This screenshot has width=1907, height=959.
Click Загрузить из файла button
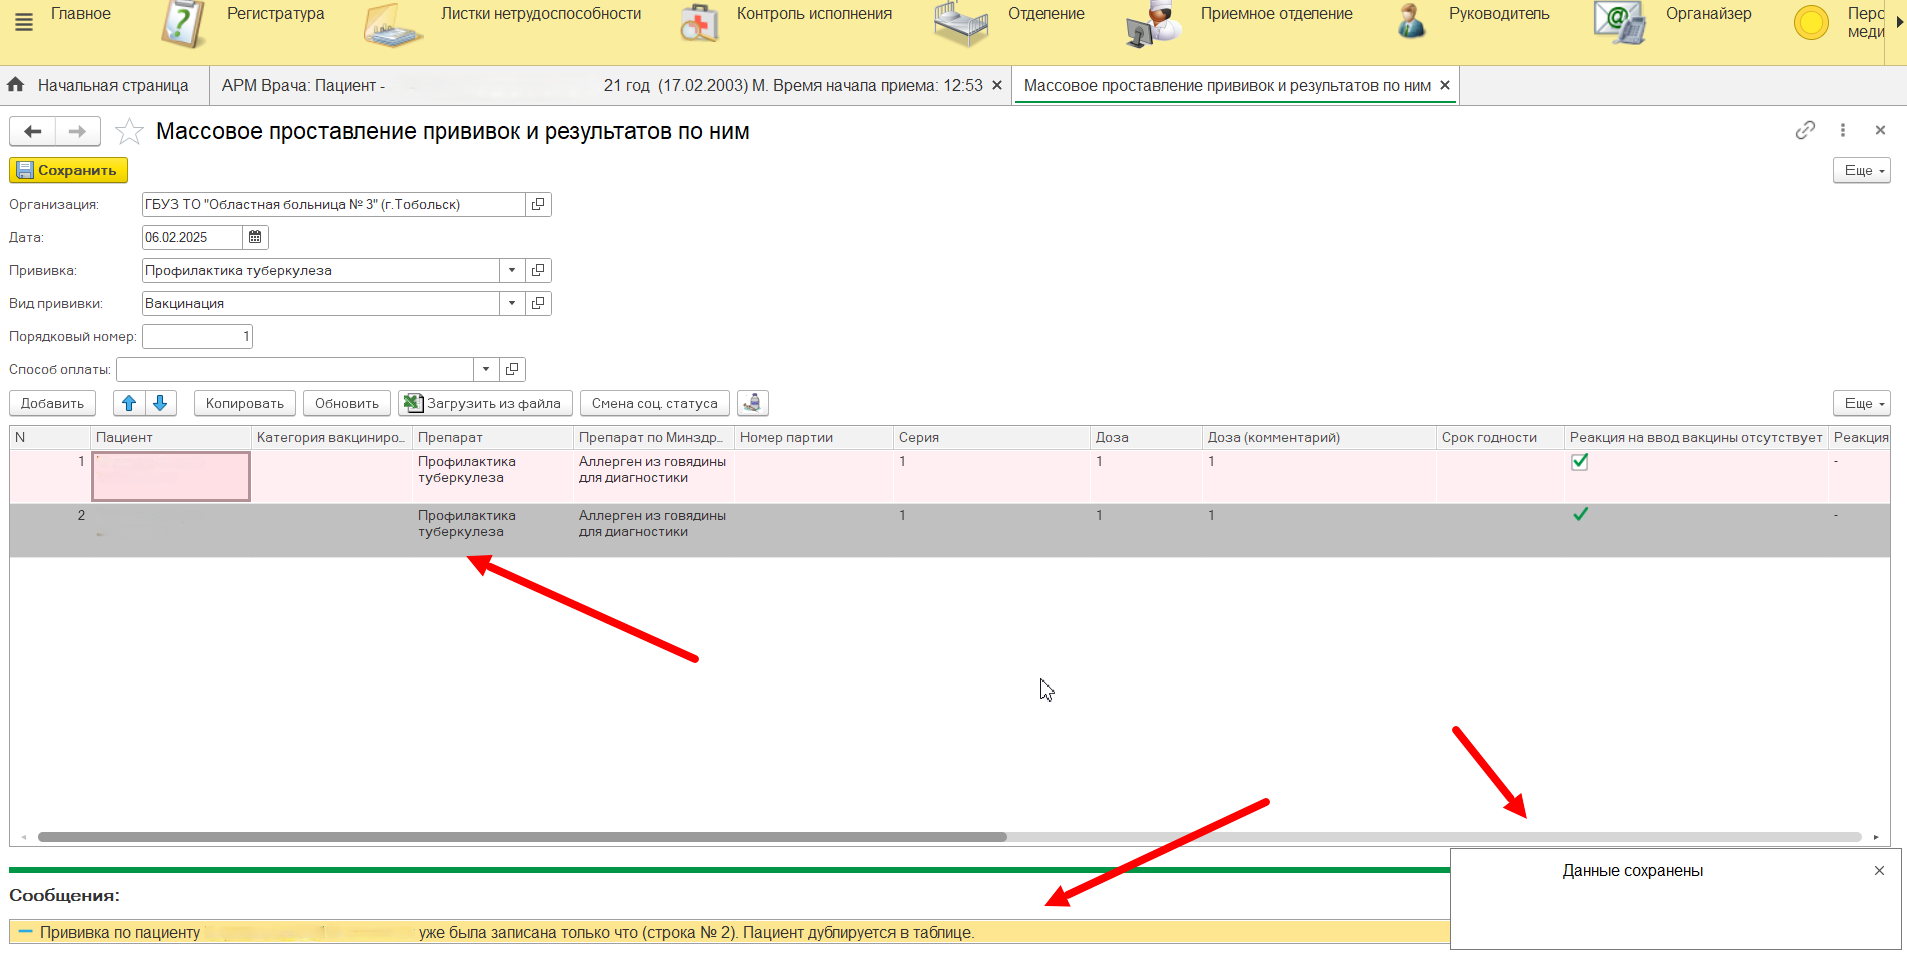[x=485, y=403]
